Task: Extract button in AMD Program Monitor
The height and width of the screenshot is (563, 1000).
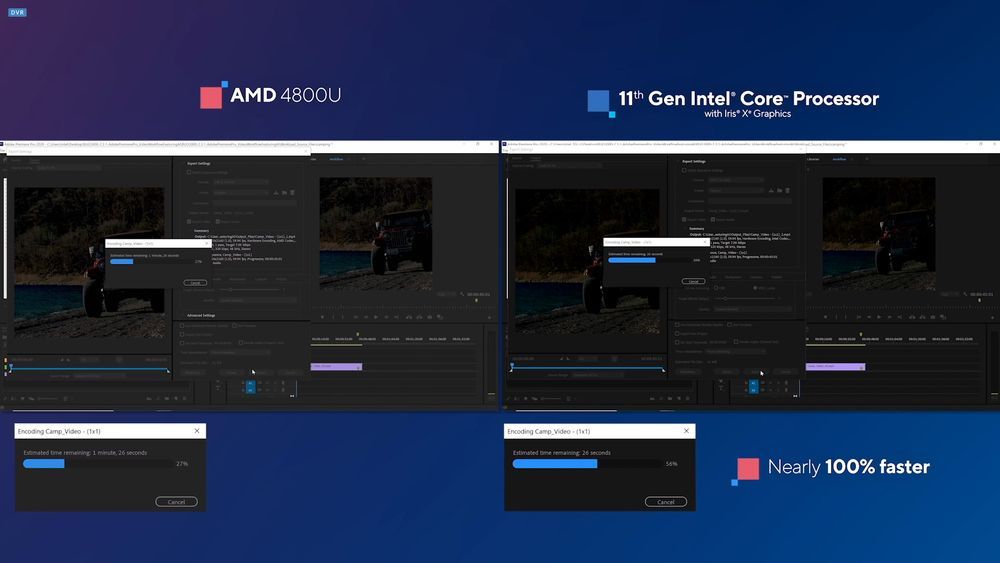Action: [419, 317]
